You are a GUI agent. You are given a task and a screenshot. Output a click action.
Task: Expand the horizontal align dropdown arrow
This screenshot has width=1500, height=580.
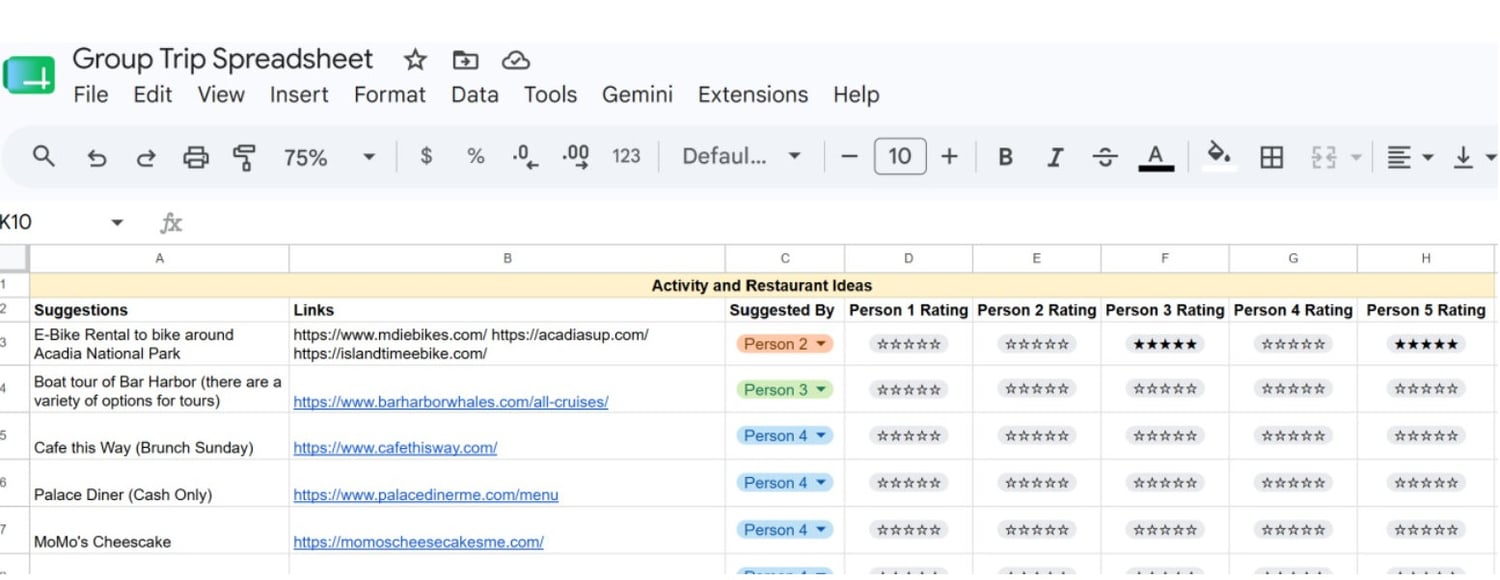(x=1428, y=157)
